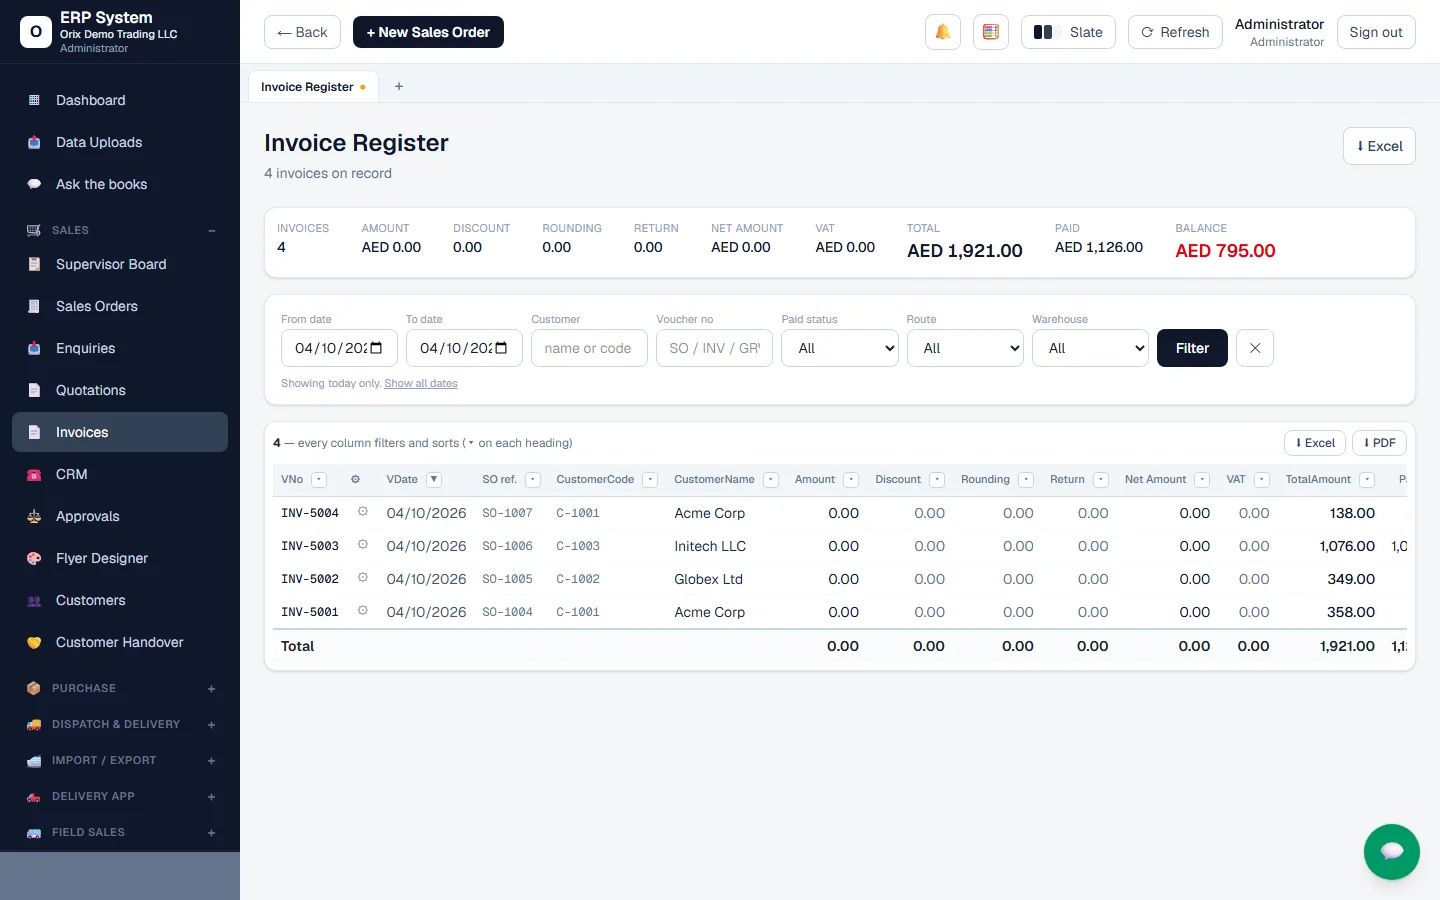Click the Voucher no input field
1440x900 pixels.
(x=714, y=348)
